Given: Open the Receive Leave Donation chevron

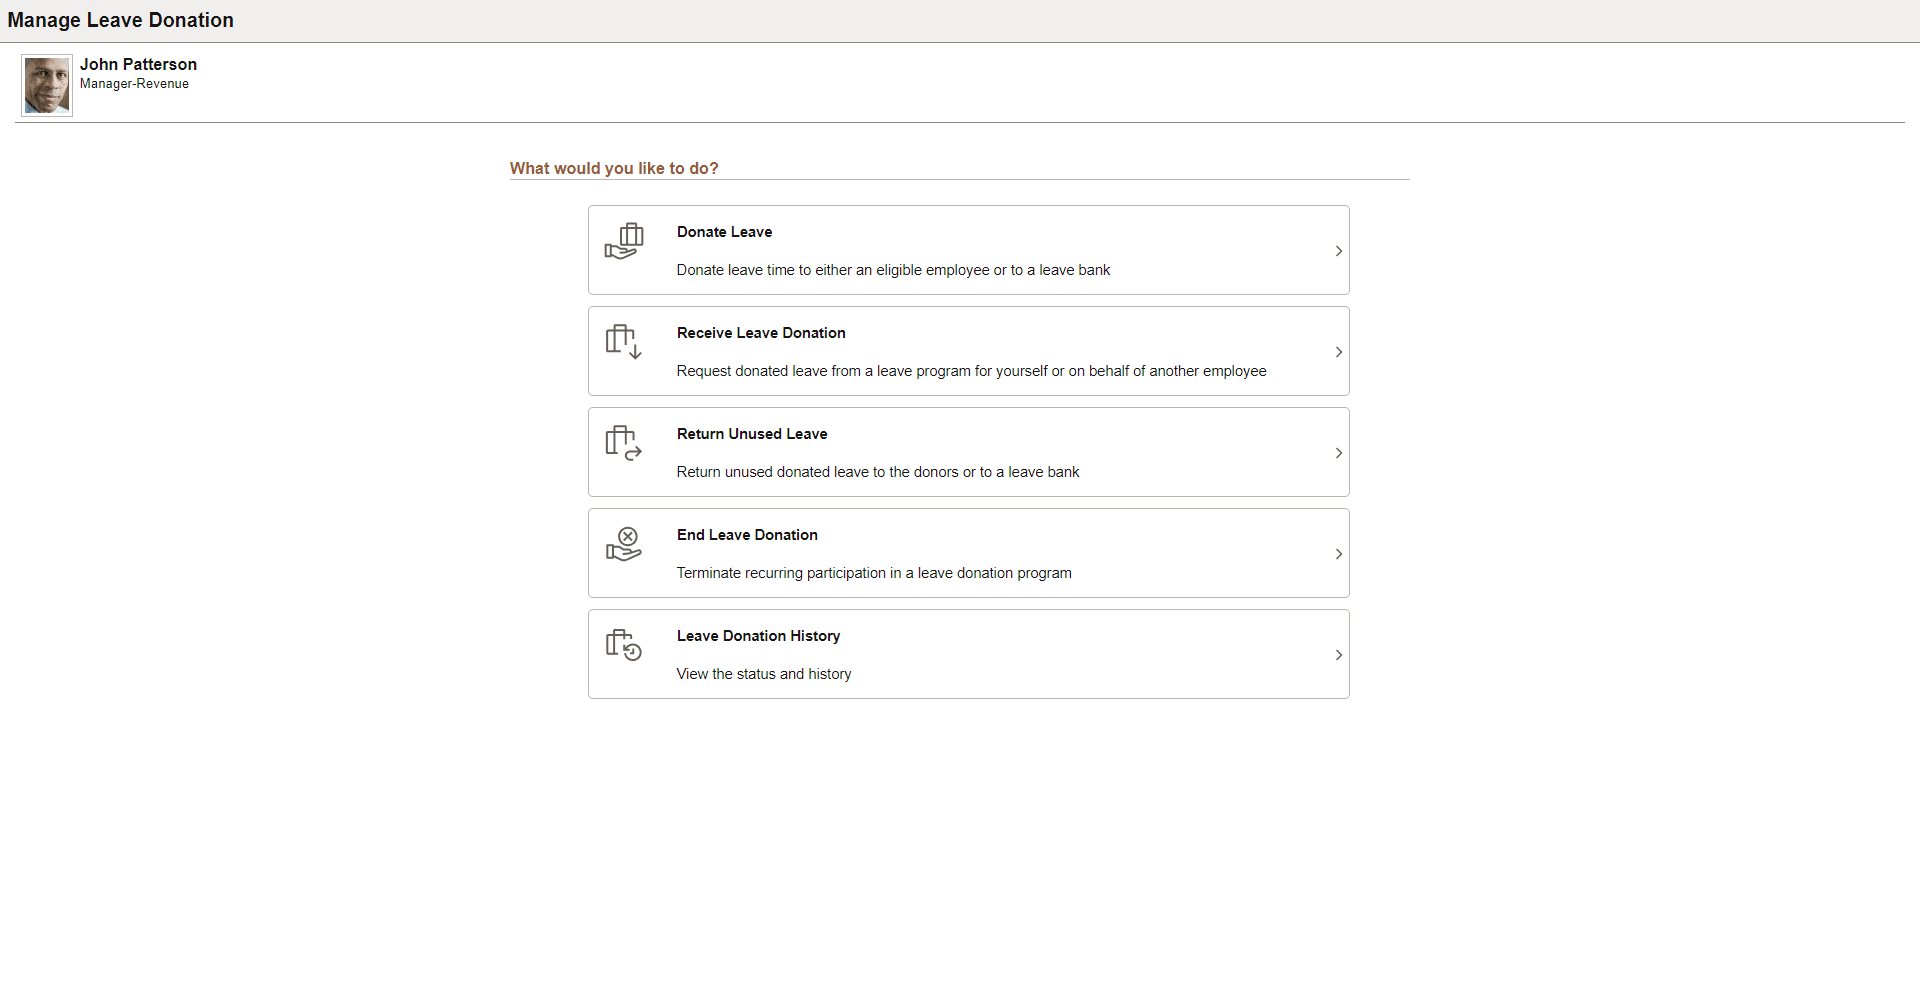Looking at the screenshot, I should tap(1339, 351).
